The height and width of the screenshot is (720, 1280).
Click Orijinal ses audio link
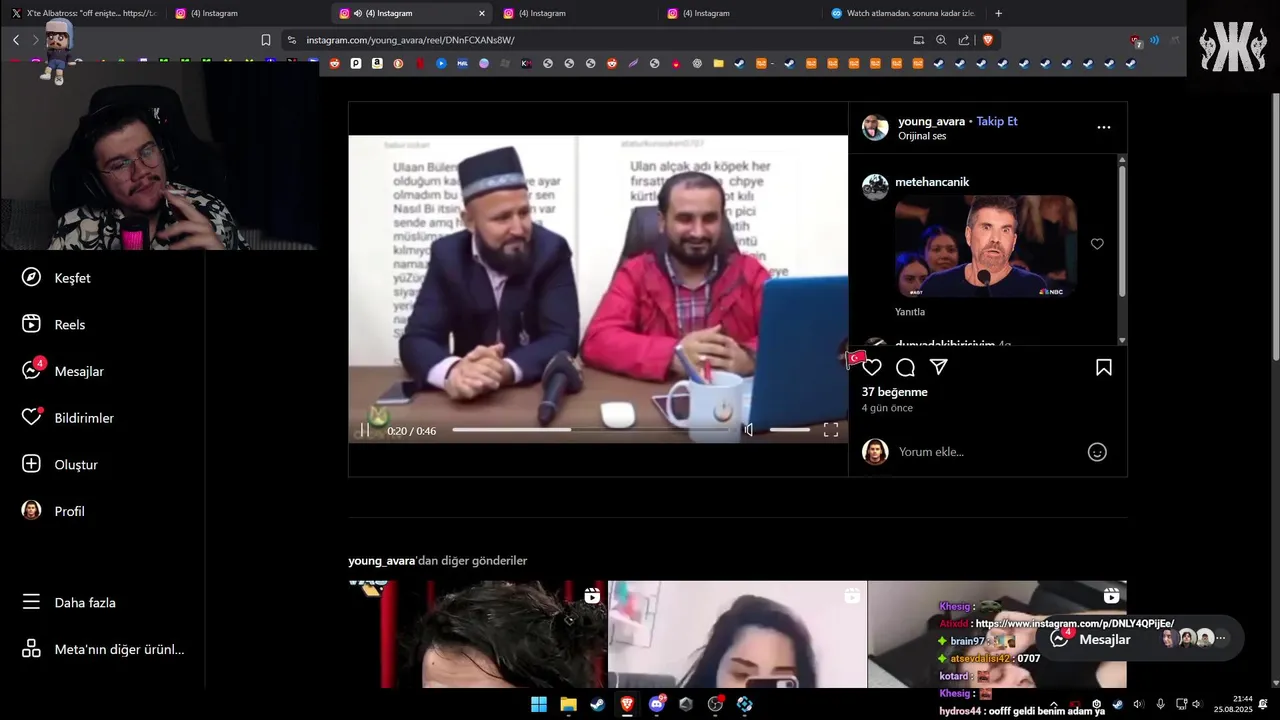(x=921, y=136)
